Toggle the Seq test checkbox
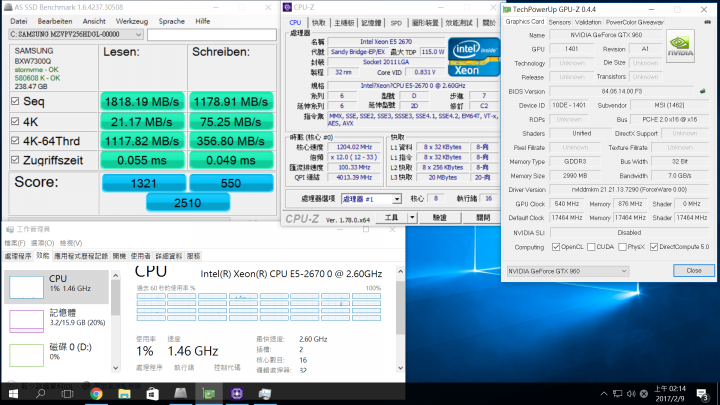Screen dimensions: 720x405 pyautogui.click(x=15, y=101)
